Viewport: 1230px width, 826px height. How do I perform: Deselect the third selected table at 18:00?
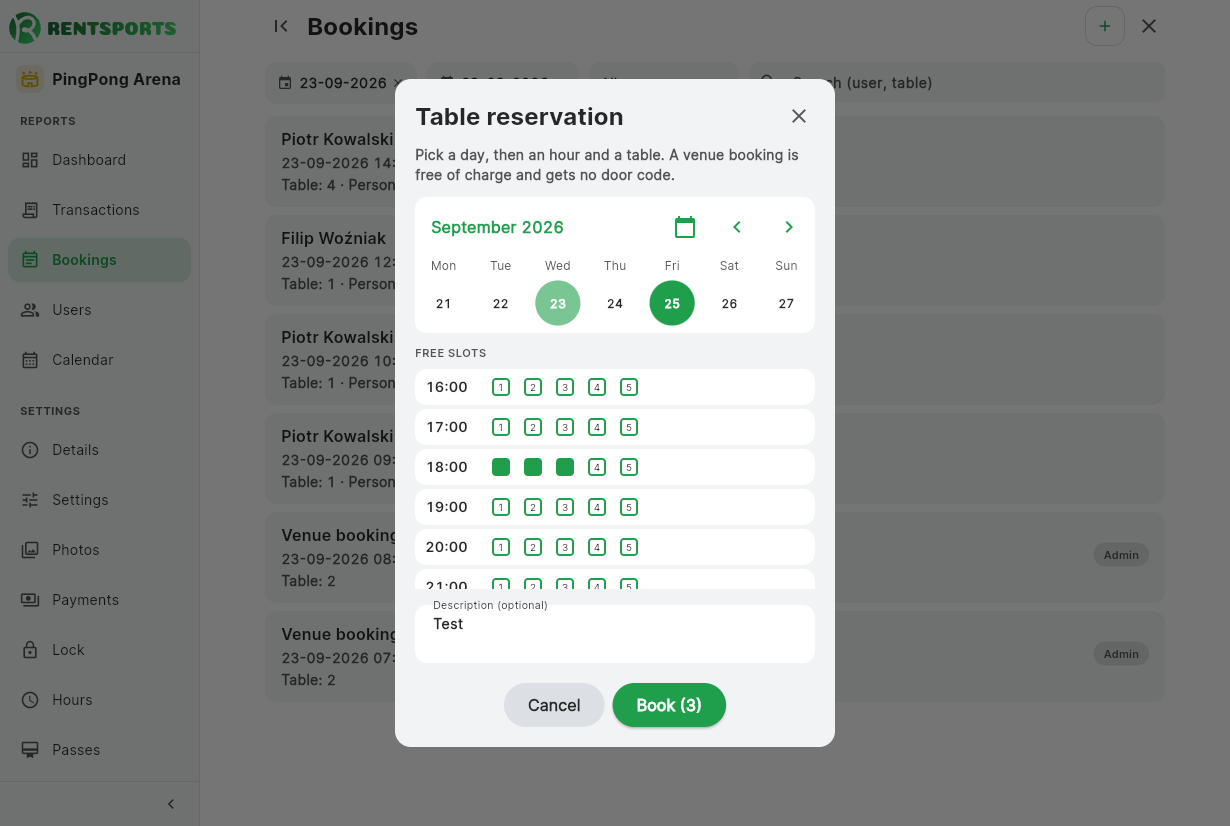pos(565,467)
